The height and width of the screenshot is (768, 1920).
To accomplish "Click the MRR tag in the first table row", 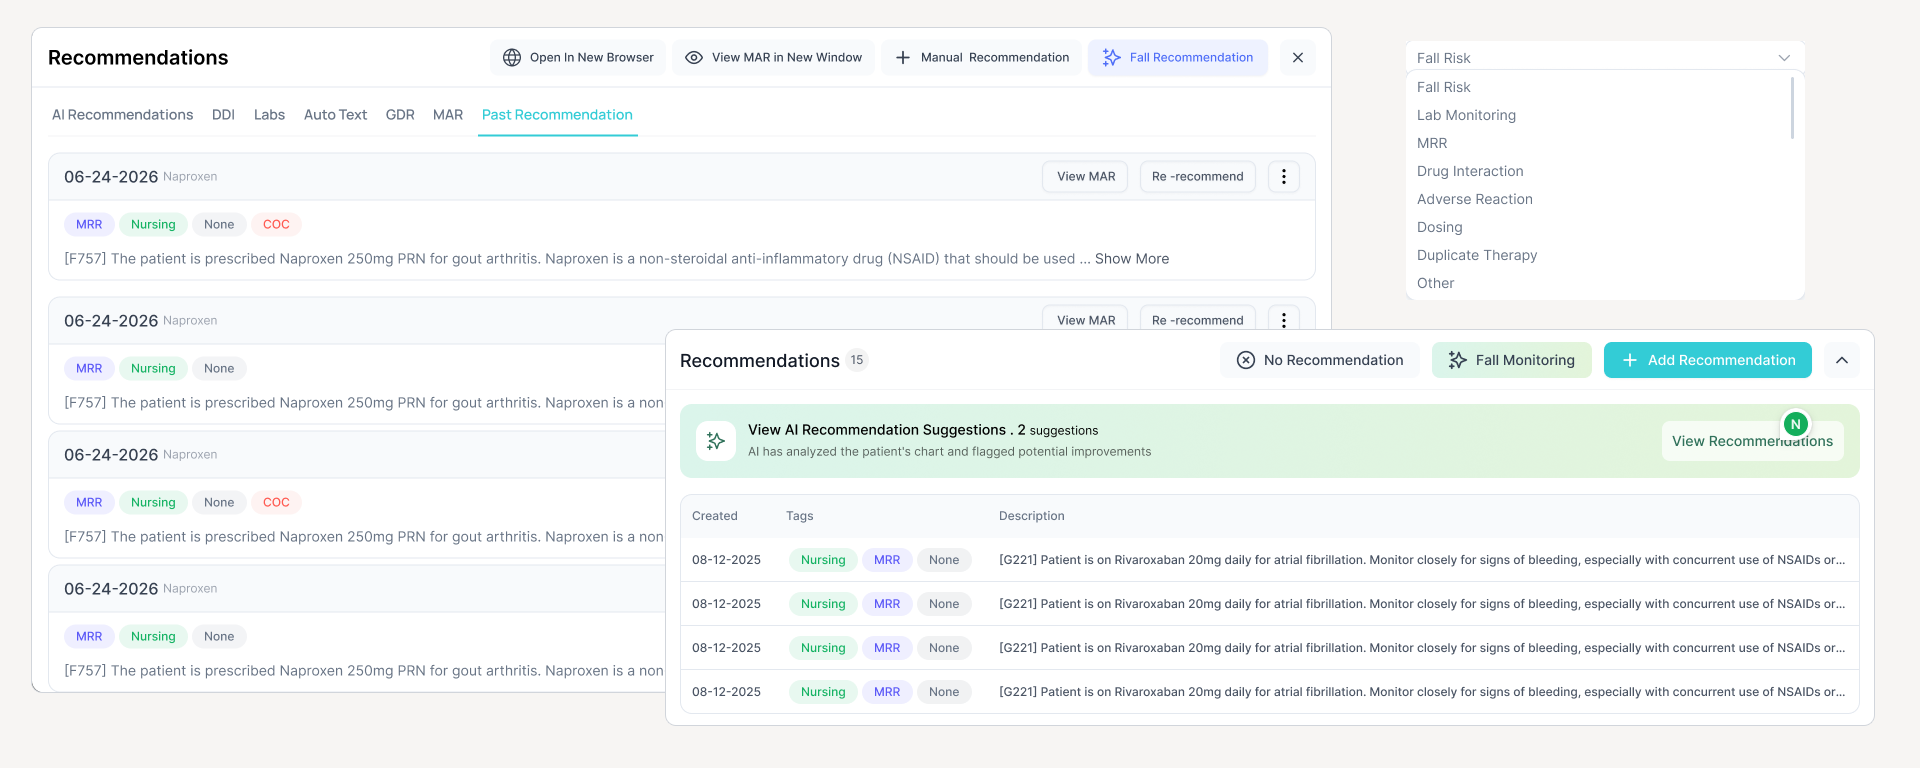I will pyautogui.click(x=887, y=560).
